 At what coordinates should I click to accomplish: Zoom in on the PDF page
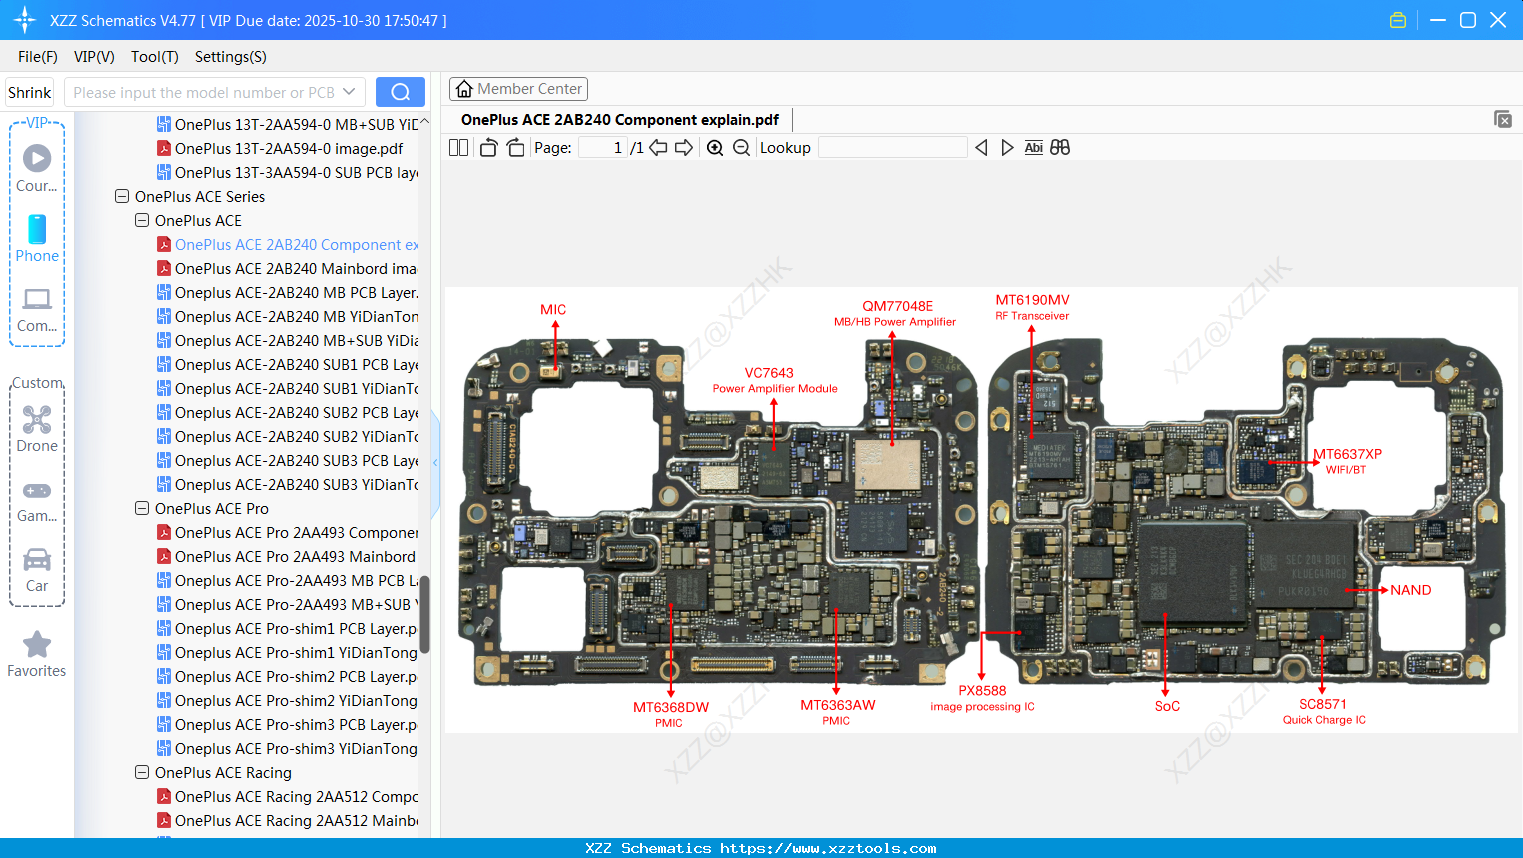(x=715, y=147)
